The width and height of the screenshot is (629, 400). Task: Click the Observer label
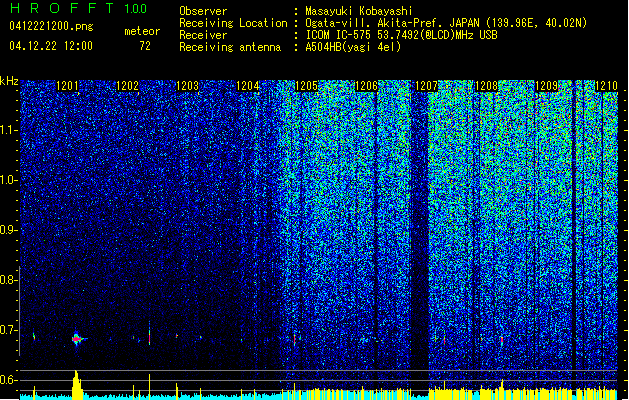[x=203, y=11]
